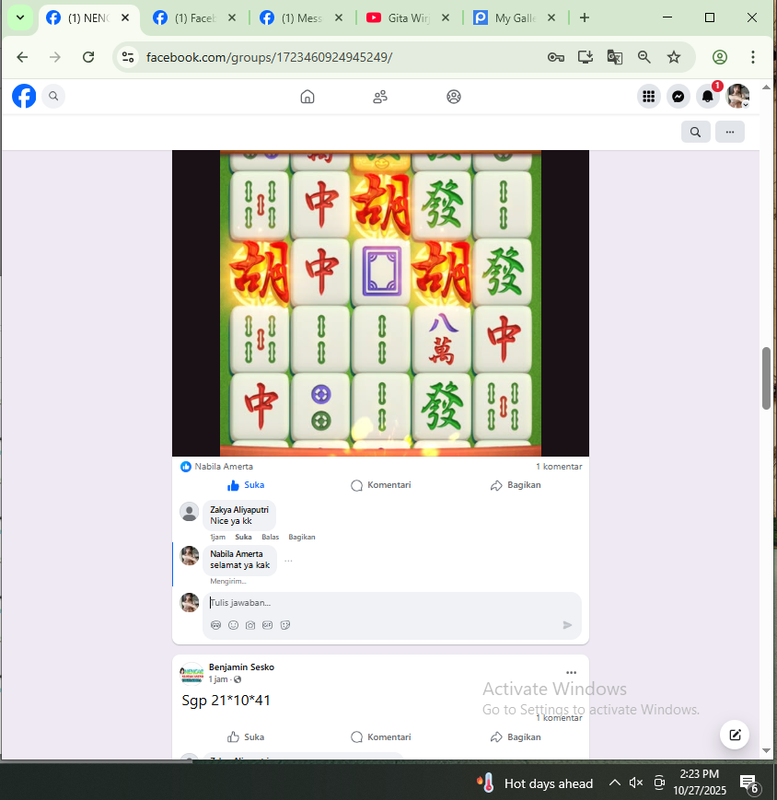Open the translate page icon
This screenshot has width=777, height=800.
click(x=615, y=57)
